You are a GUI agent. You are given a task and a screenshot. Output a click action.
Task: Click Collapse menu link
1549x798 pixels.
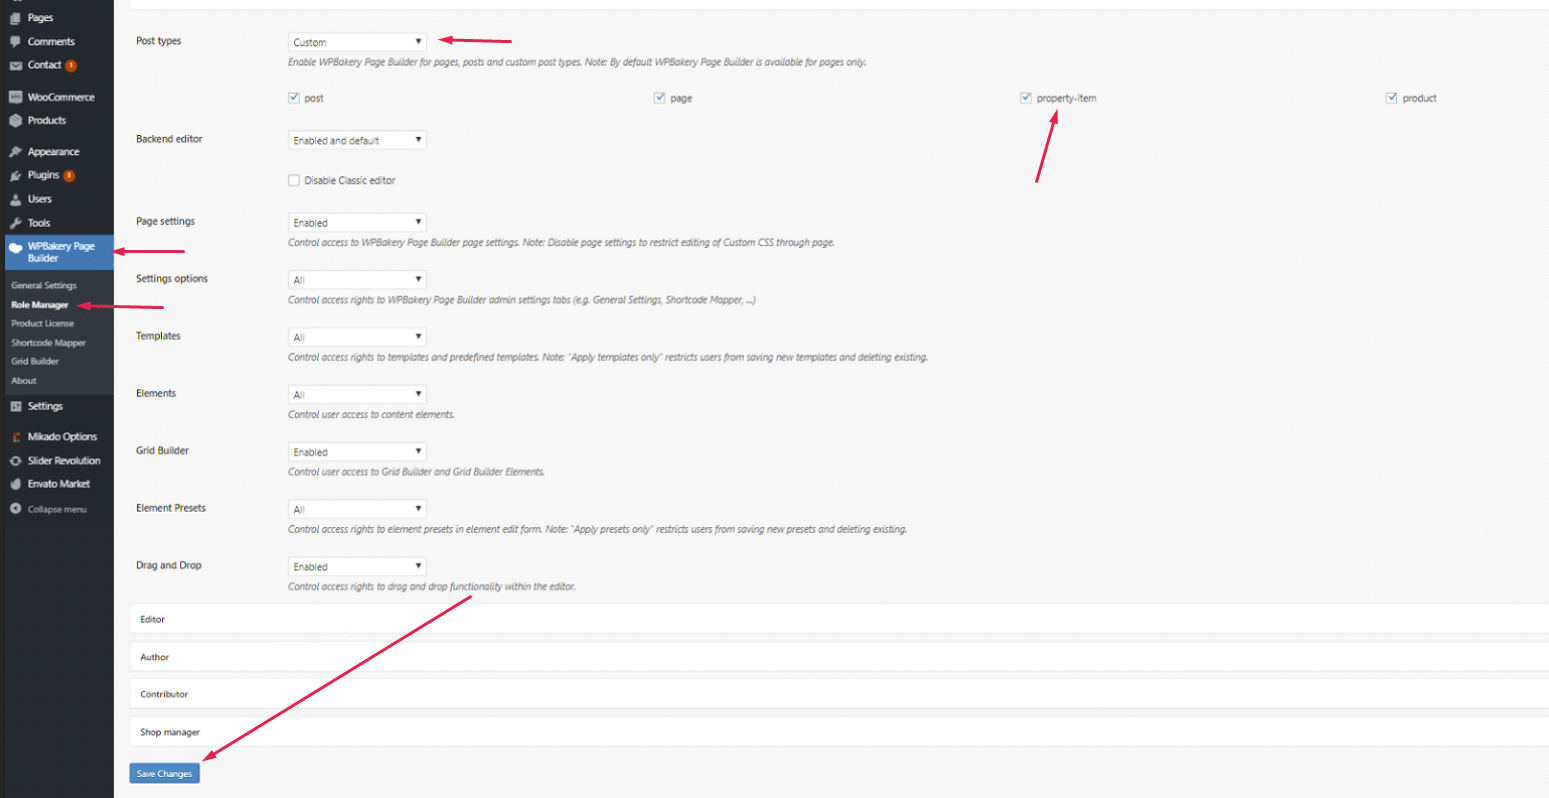tap(57, 509)
